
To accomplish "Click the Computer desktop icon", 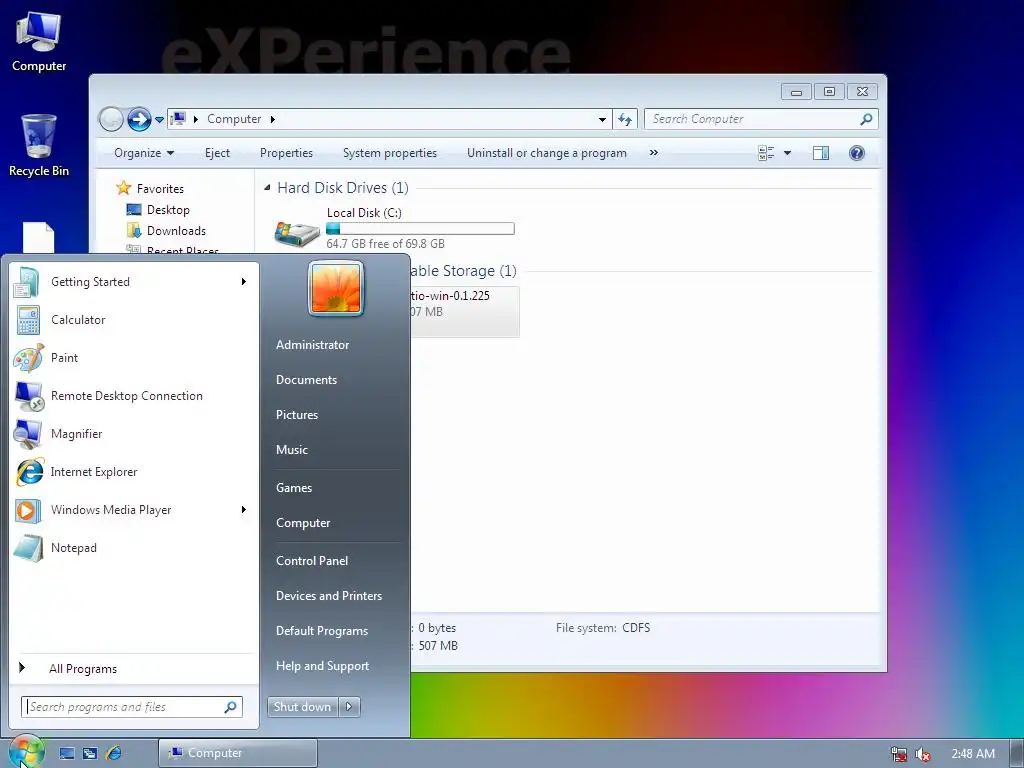I will tap(39, 42).
